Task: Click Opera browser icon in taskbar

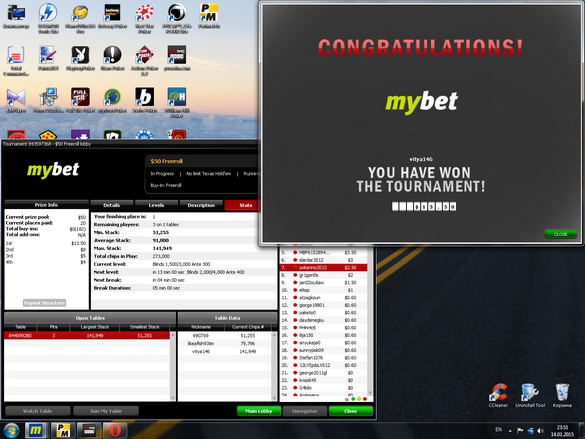Action: 115,430
